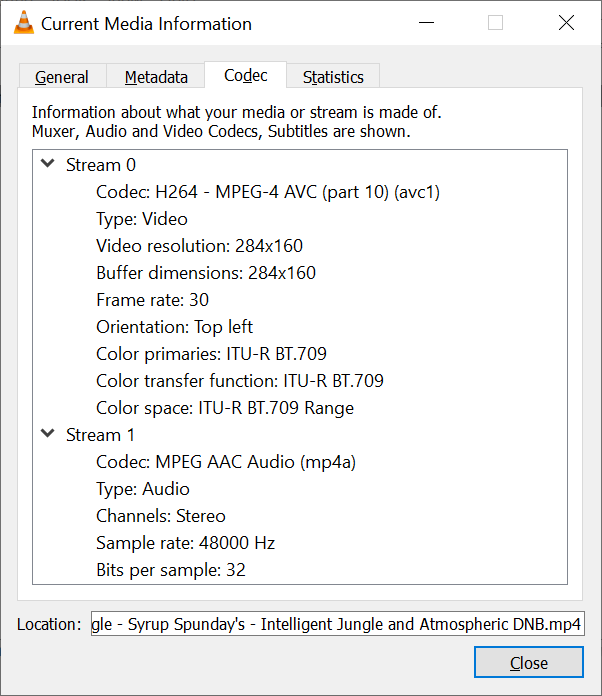
Task: Select the H264 codec row
Action: coord(268,192)
